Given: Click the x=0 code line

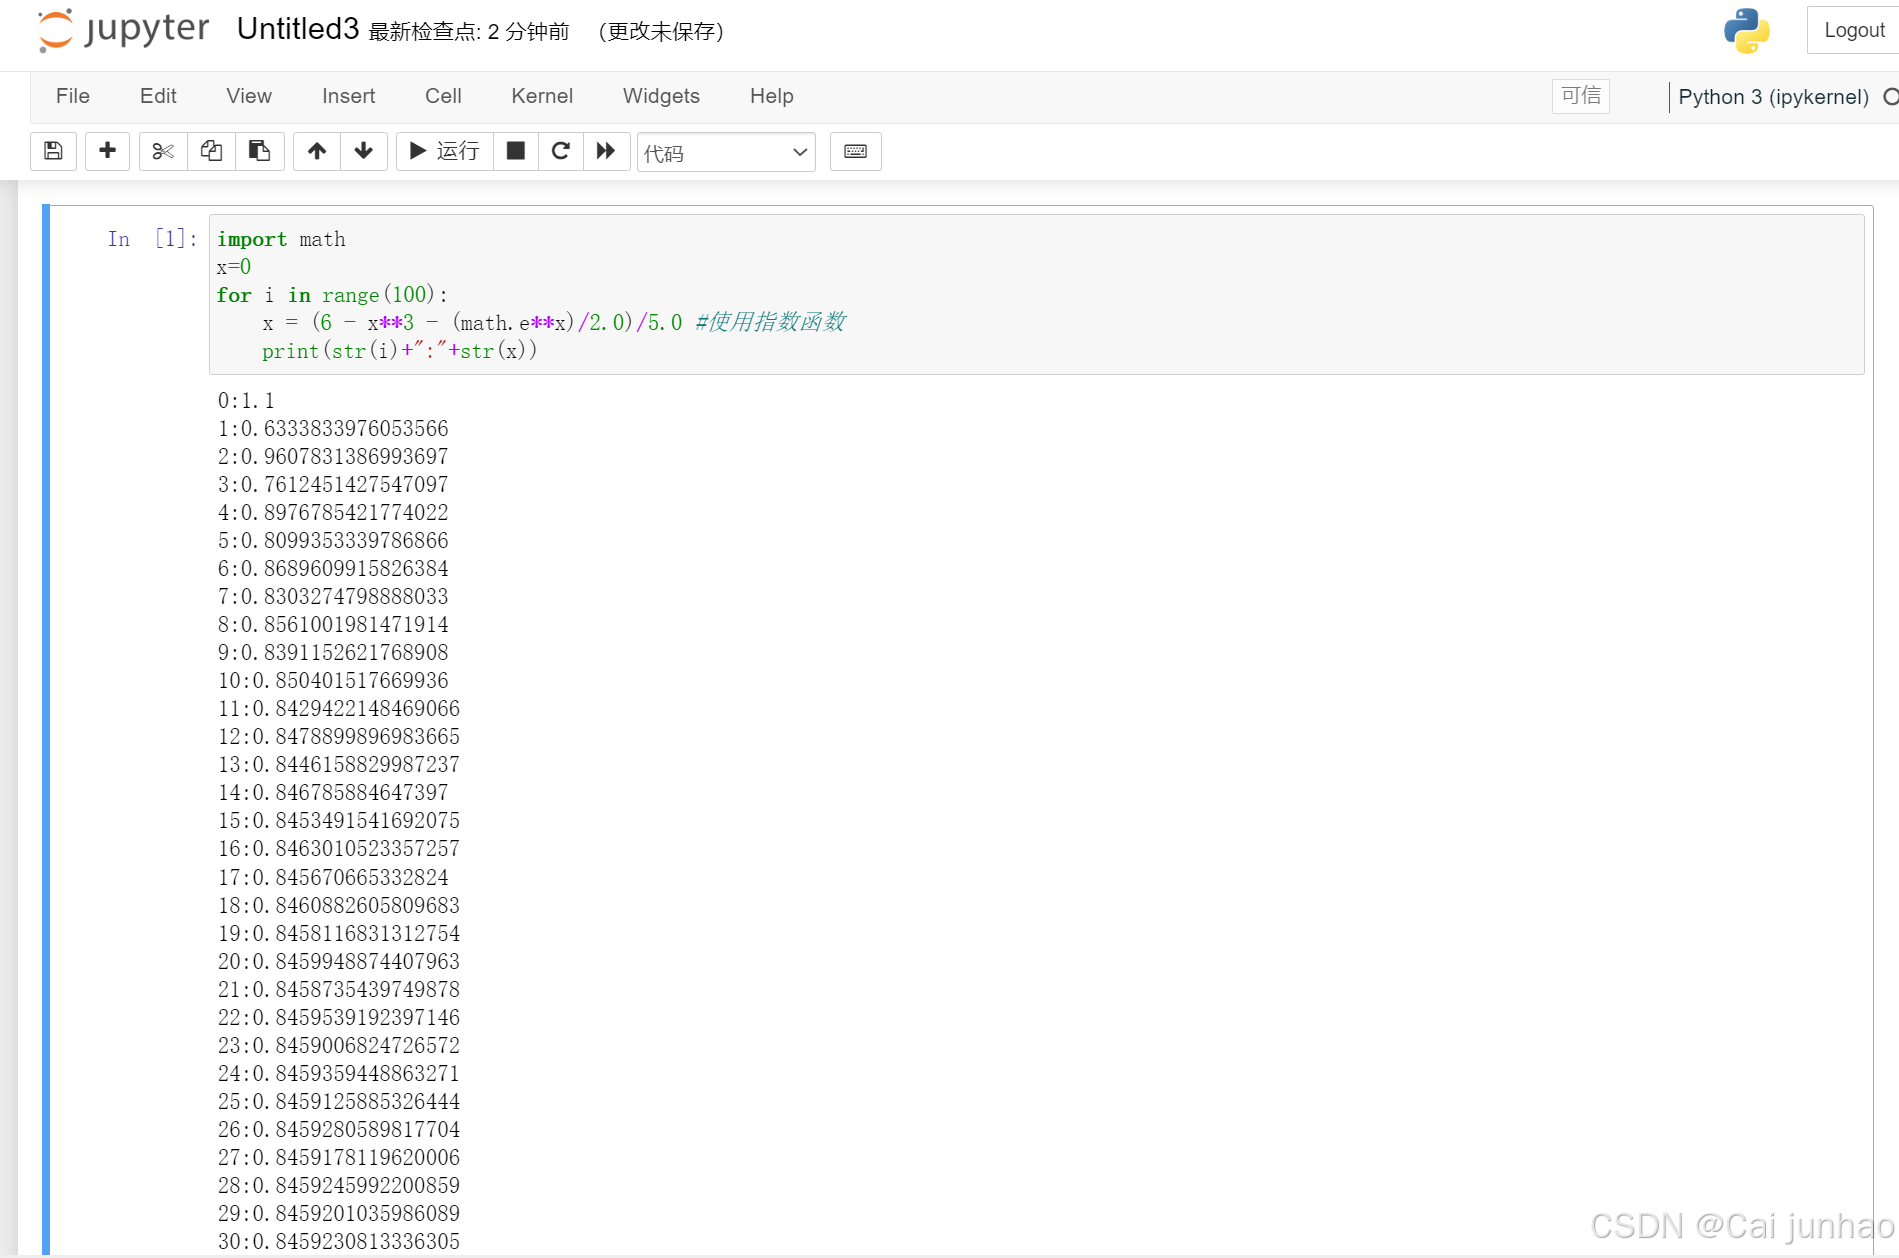Looking at the screenshot, I should [234, 267].
